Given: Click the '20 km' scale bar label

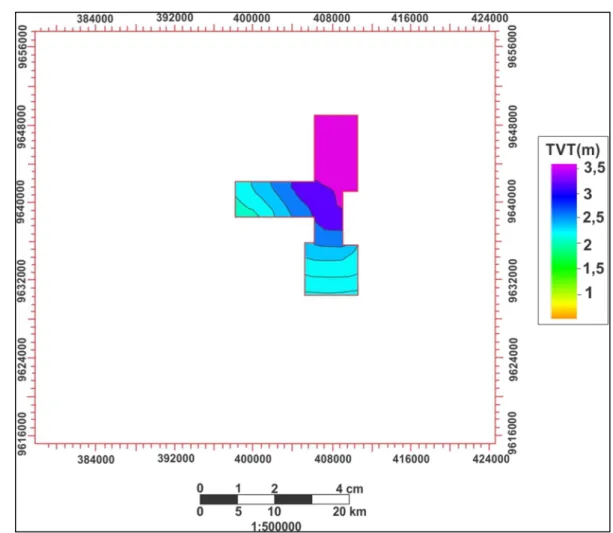Looking at the screenshot, I should pos(350,511).
